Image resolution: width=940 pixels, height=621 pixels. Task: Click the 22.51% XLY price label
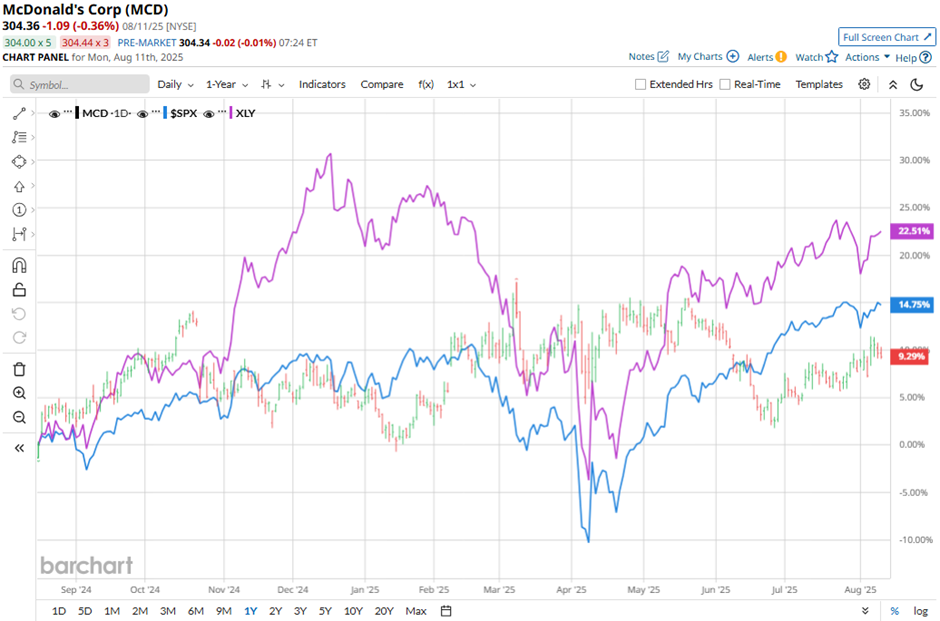(x=912, y=231)
